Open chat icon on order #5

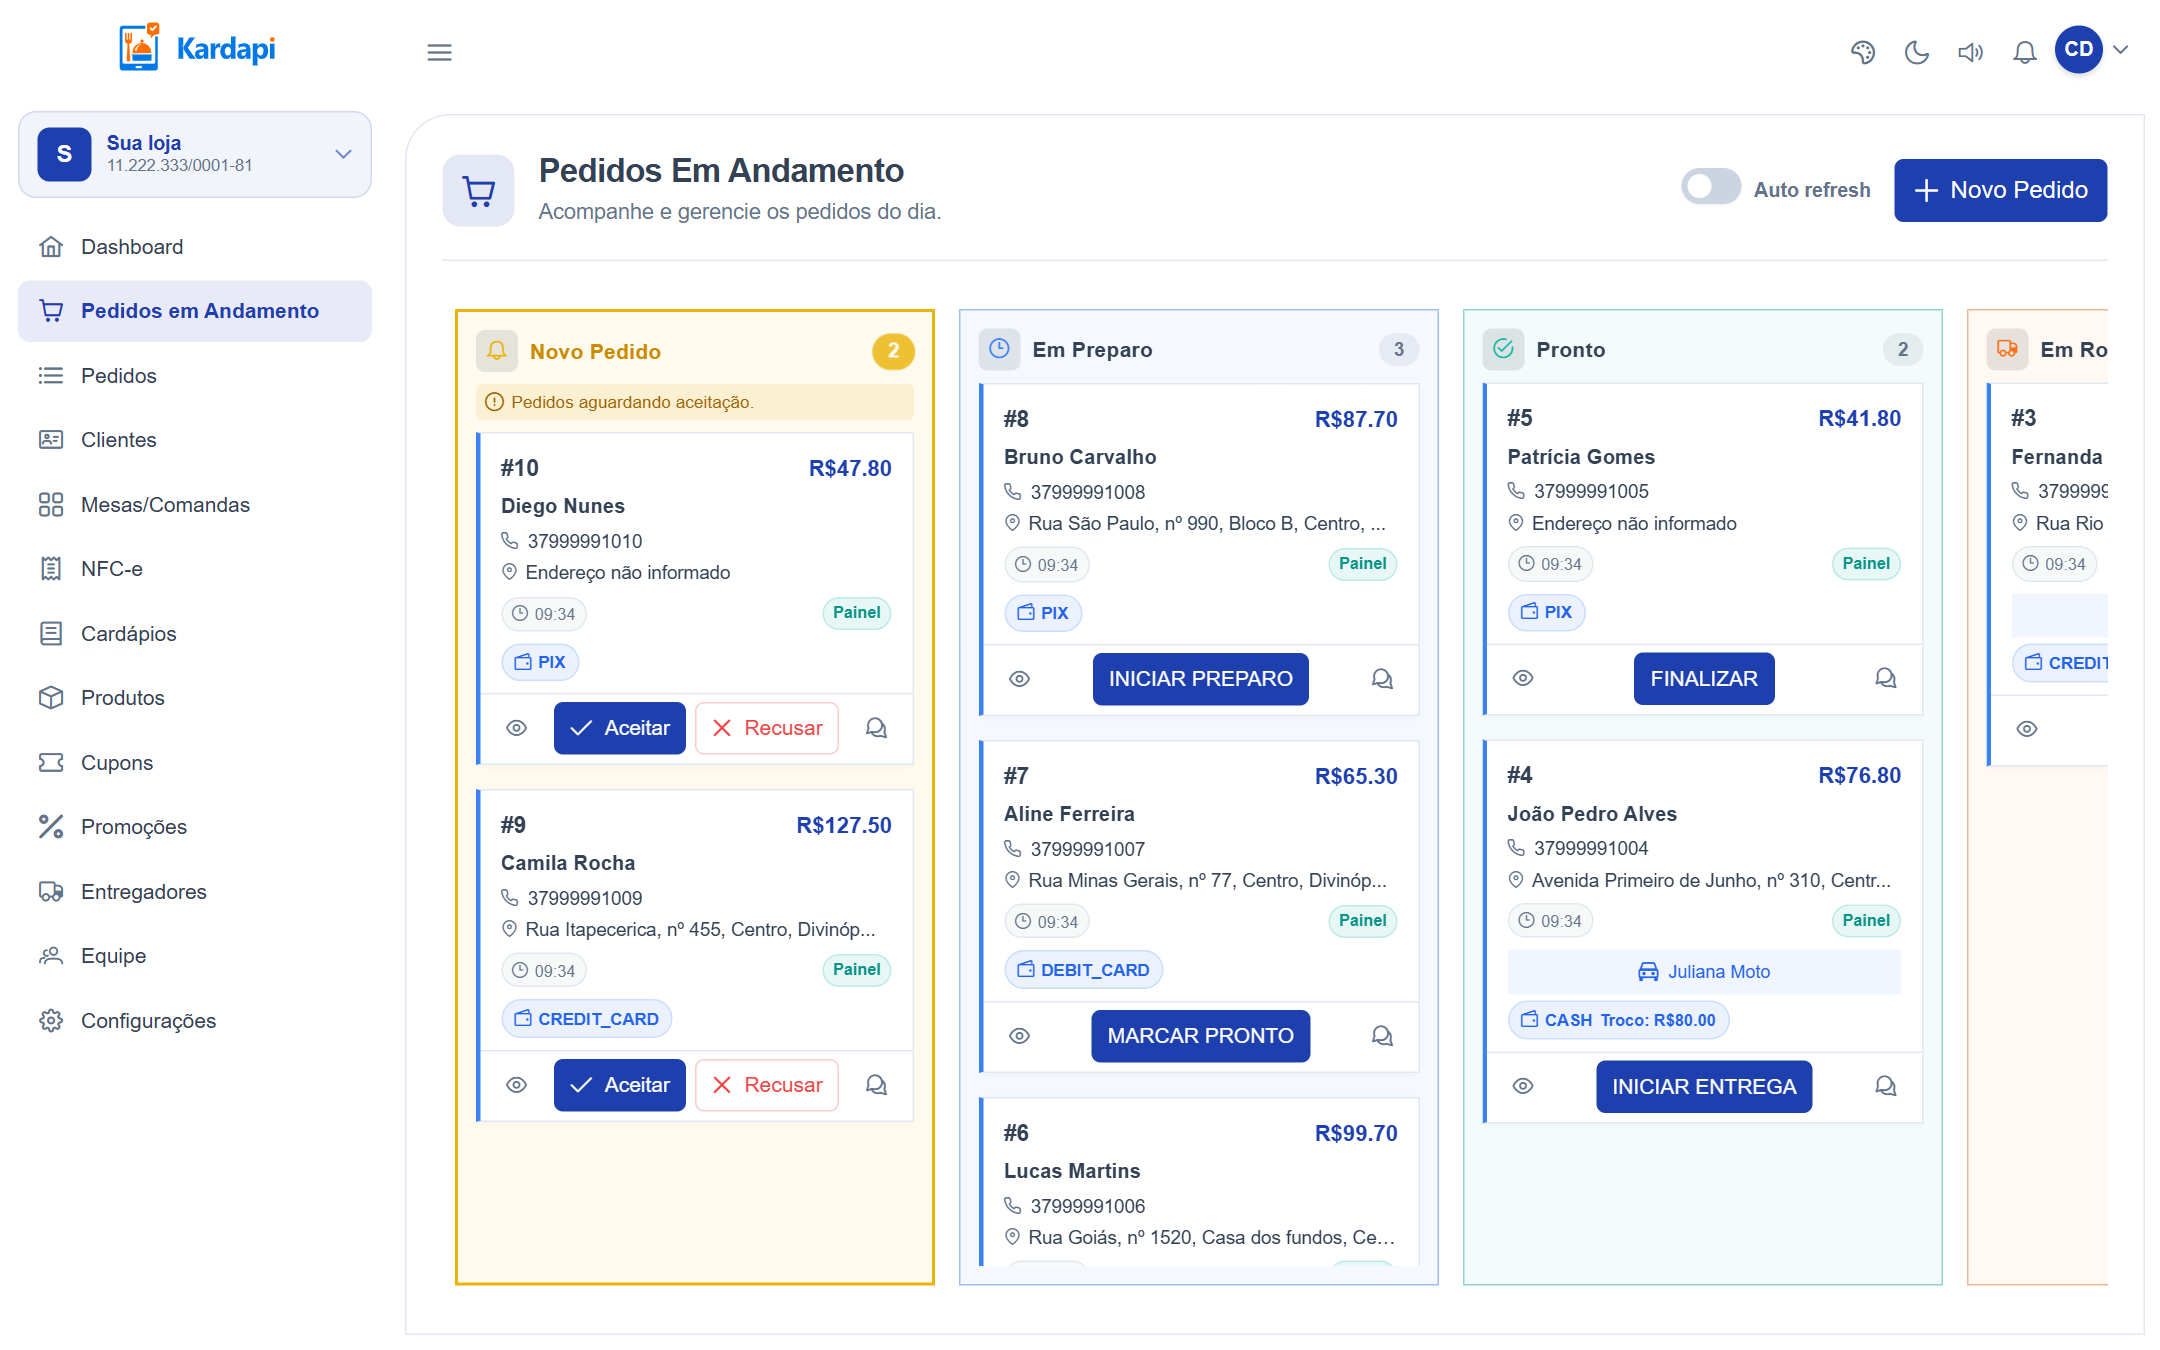coord(1885,678)
